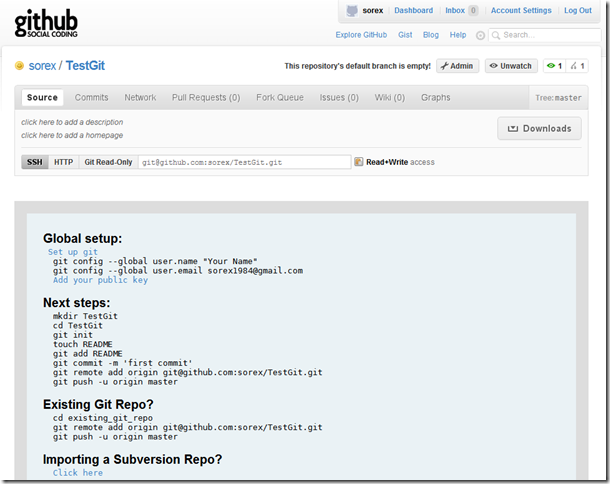Switch to the Commits tab
The width and height of the screenshot is (610, 484).
[91, 97]
